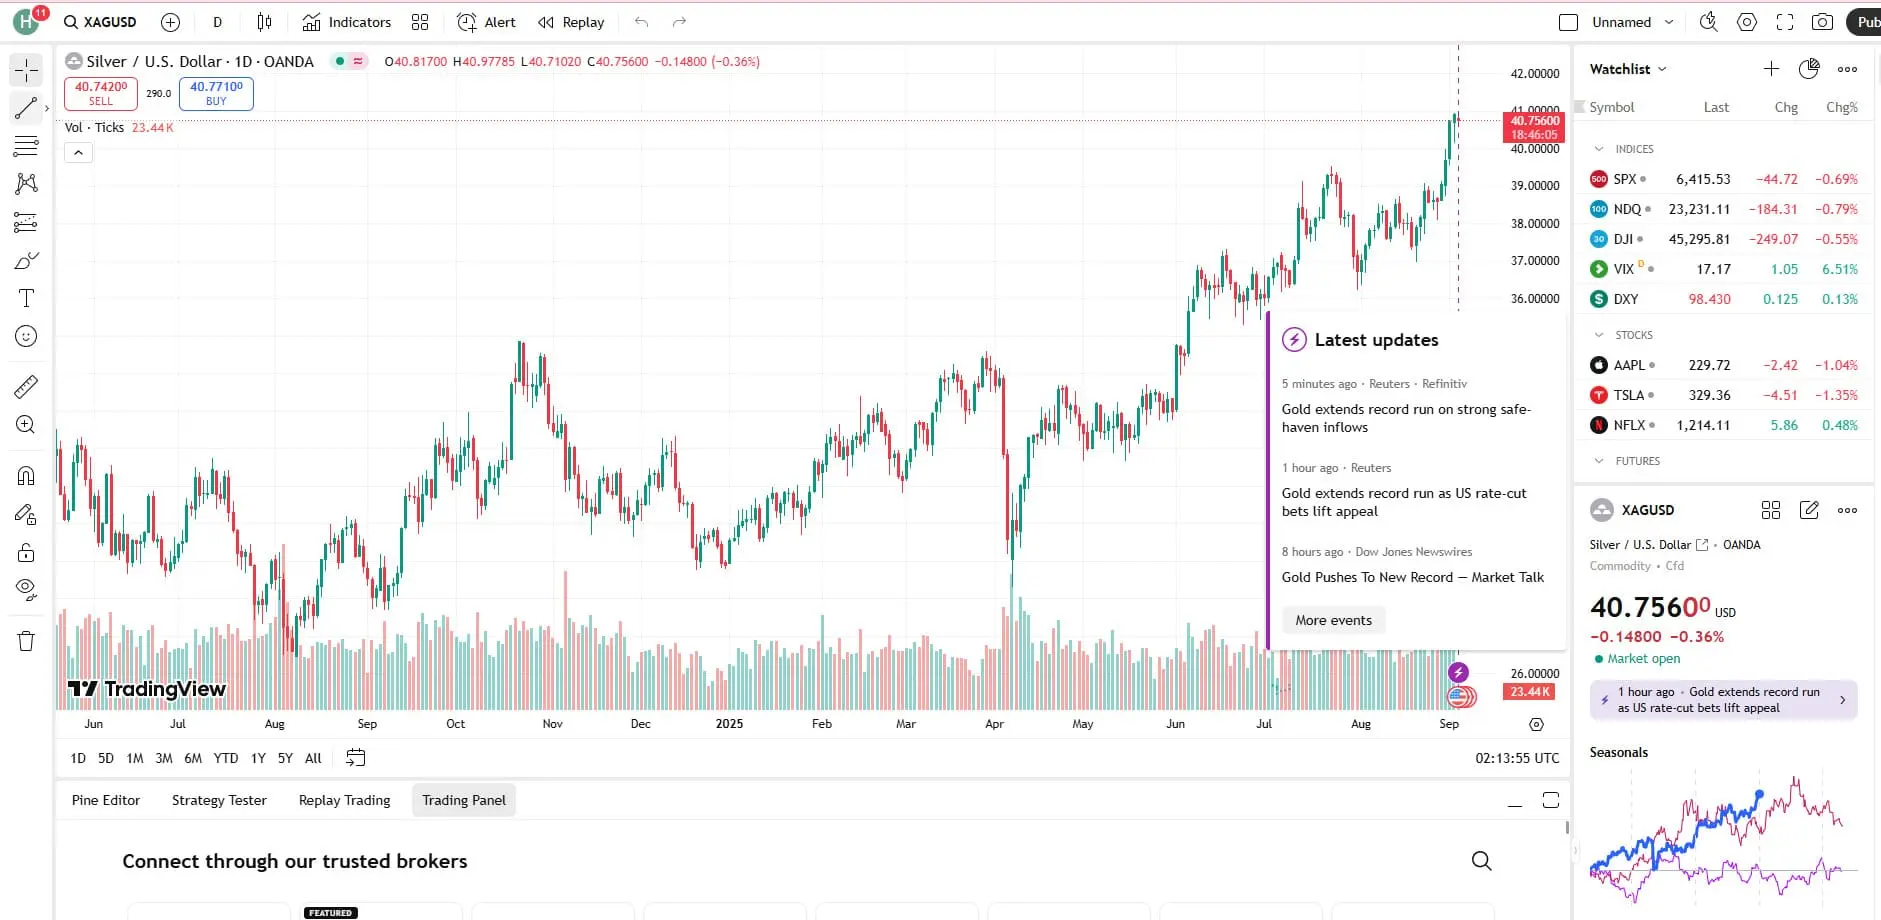Expand the FUTURES watchlist section
This screenshot has width=1881, height=920.
1599,461
